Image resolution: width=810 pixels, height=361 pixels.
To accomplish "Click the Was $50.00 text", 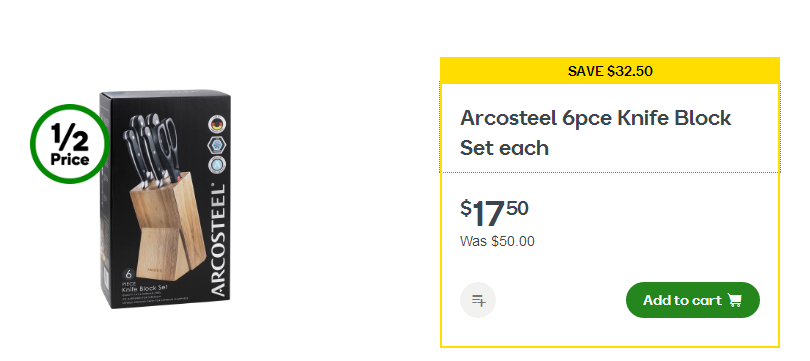I will pos(497,241).
